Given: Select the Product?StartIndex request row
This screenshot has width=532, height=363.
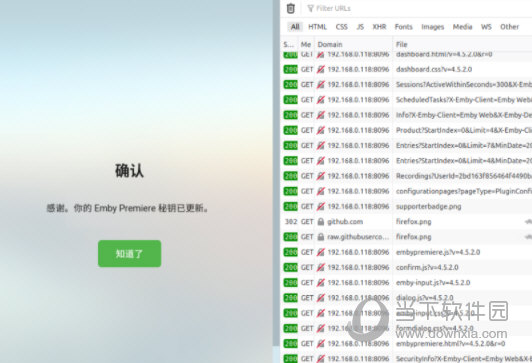Looking at the screenshot, I should pyautogui.click(x=406, y=130).
